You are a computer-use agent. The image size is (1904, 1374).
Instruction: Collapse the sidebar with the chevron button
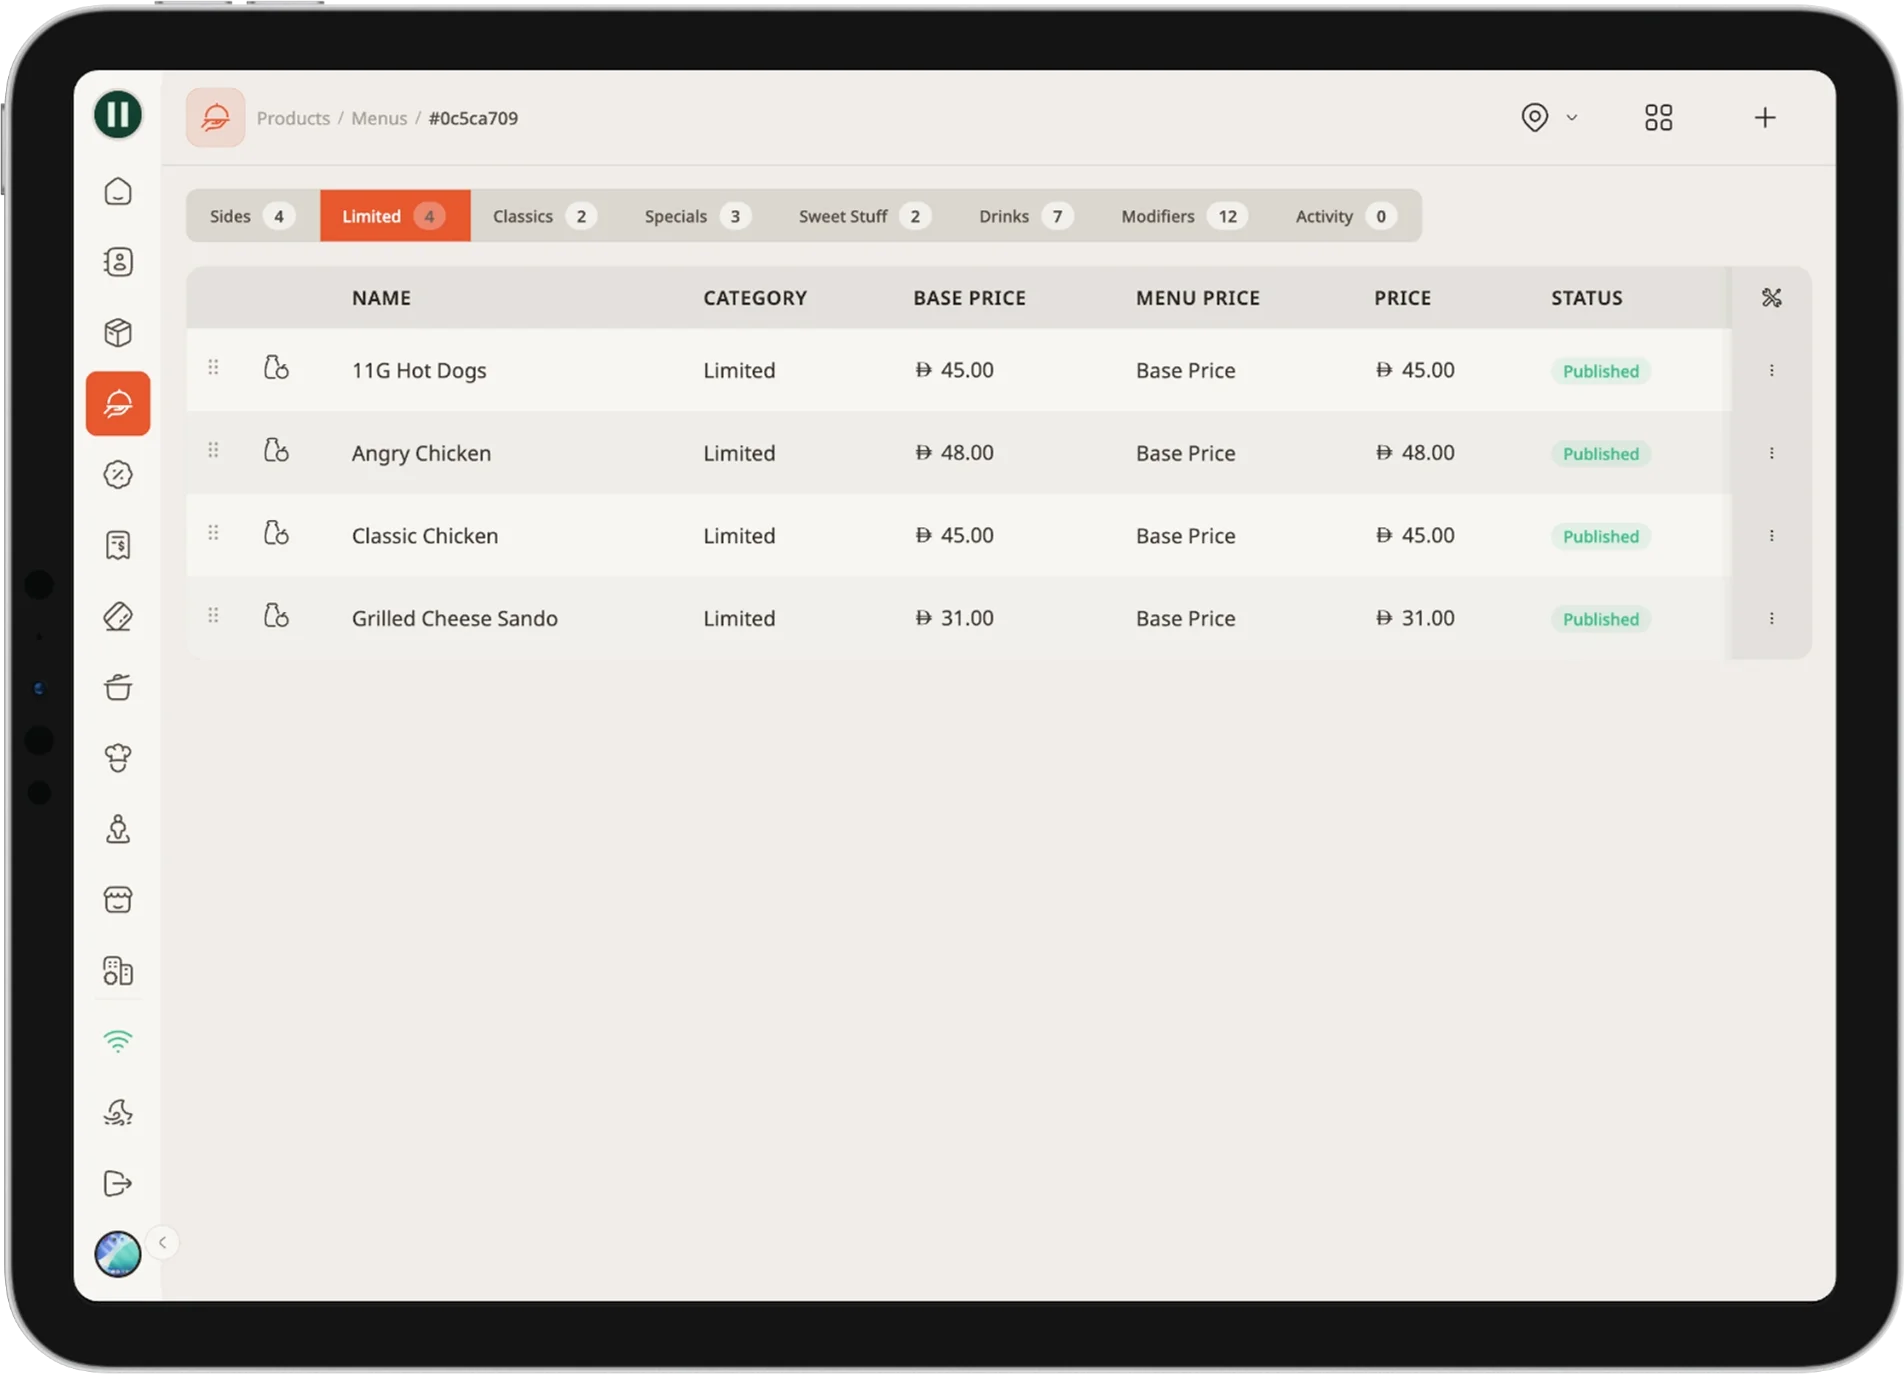point(162,1243)
